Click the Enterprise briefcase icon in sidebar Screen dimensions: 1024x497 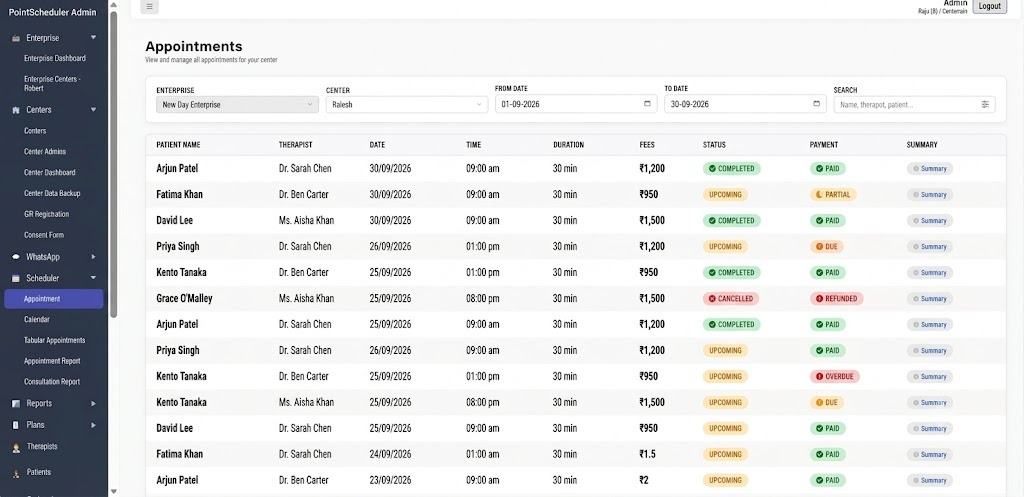click(16, 39)
